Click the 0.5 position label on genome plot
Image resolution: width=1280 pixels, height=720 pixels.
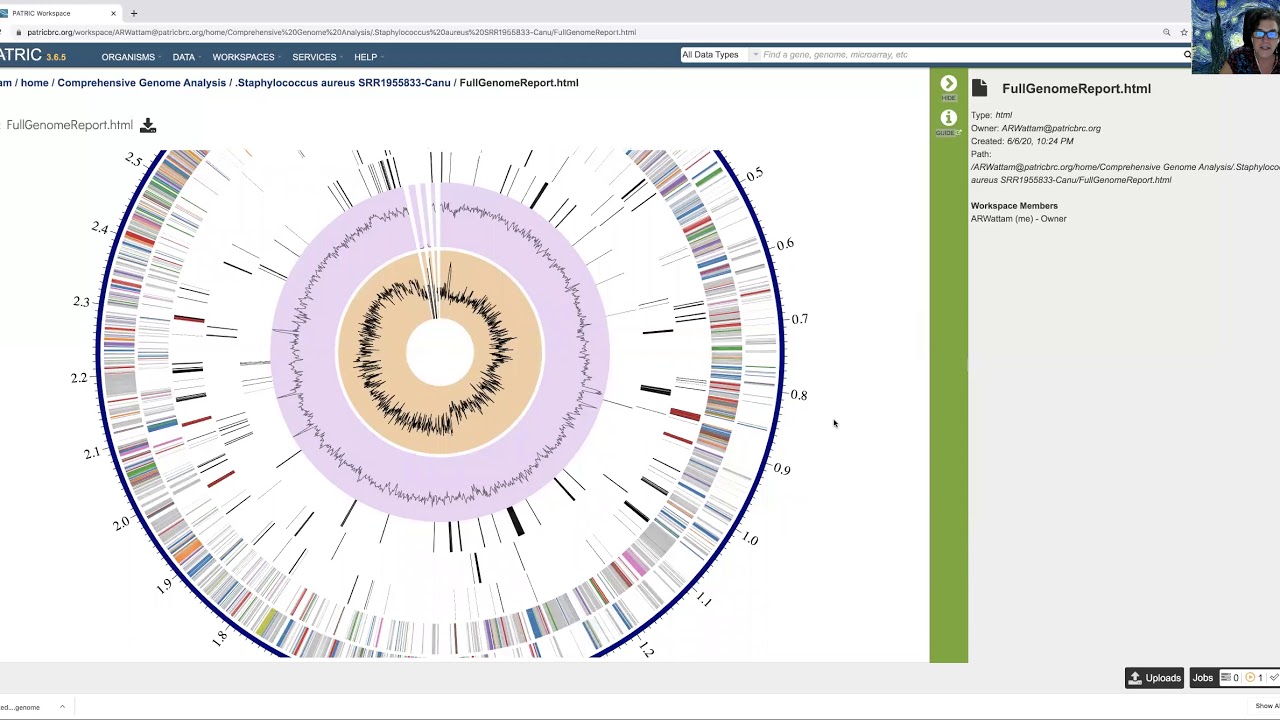pos(754,174)
